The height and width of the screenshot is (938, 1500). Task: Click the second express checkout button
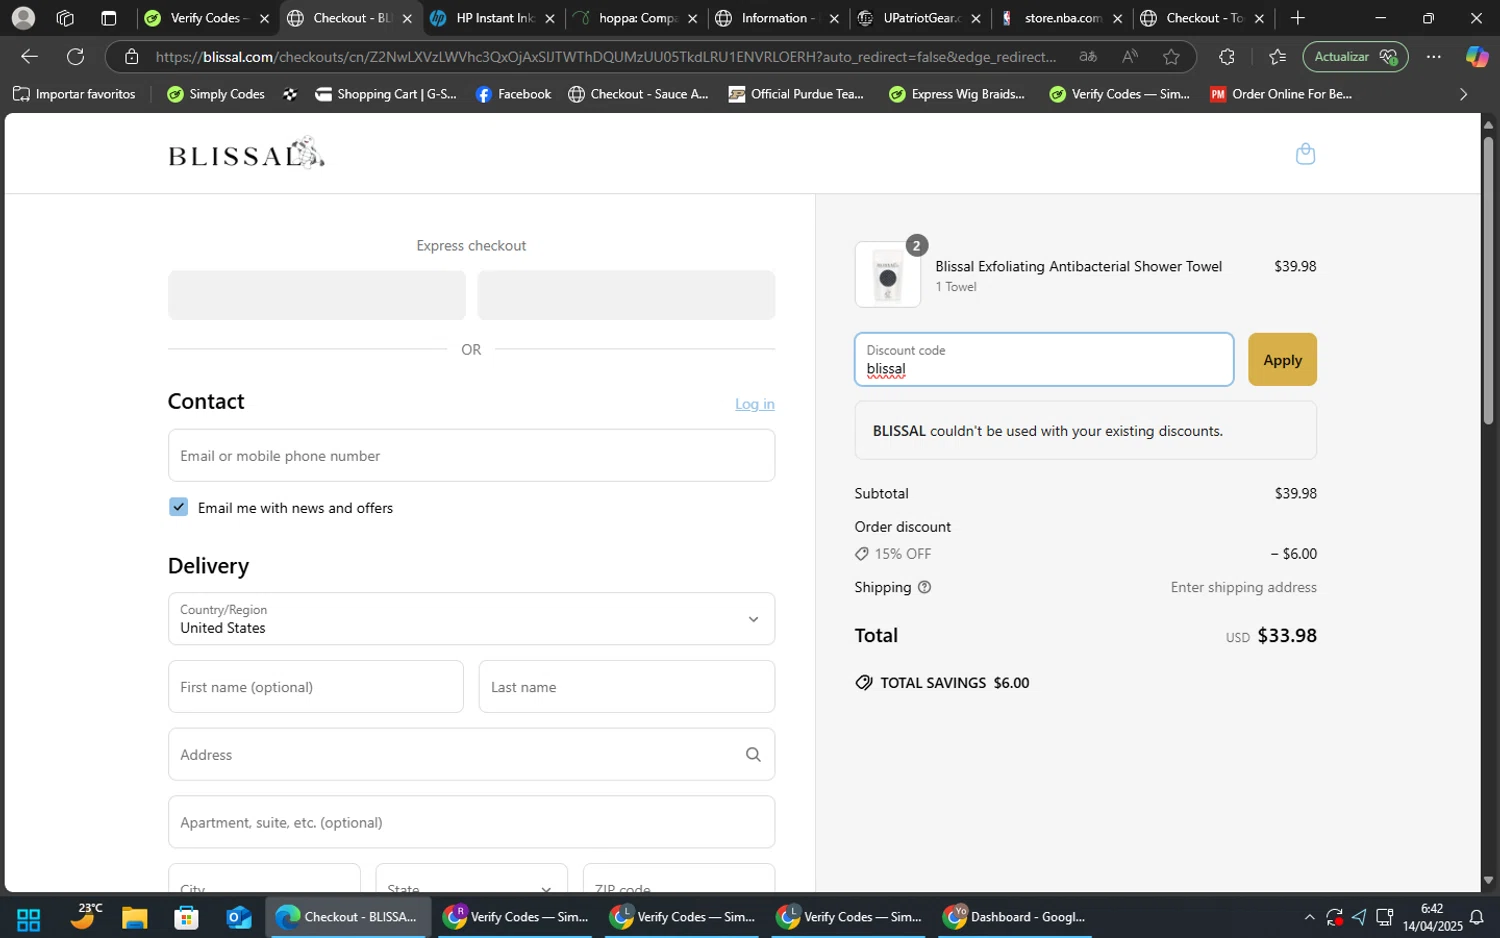[x=626, y=295]
